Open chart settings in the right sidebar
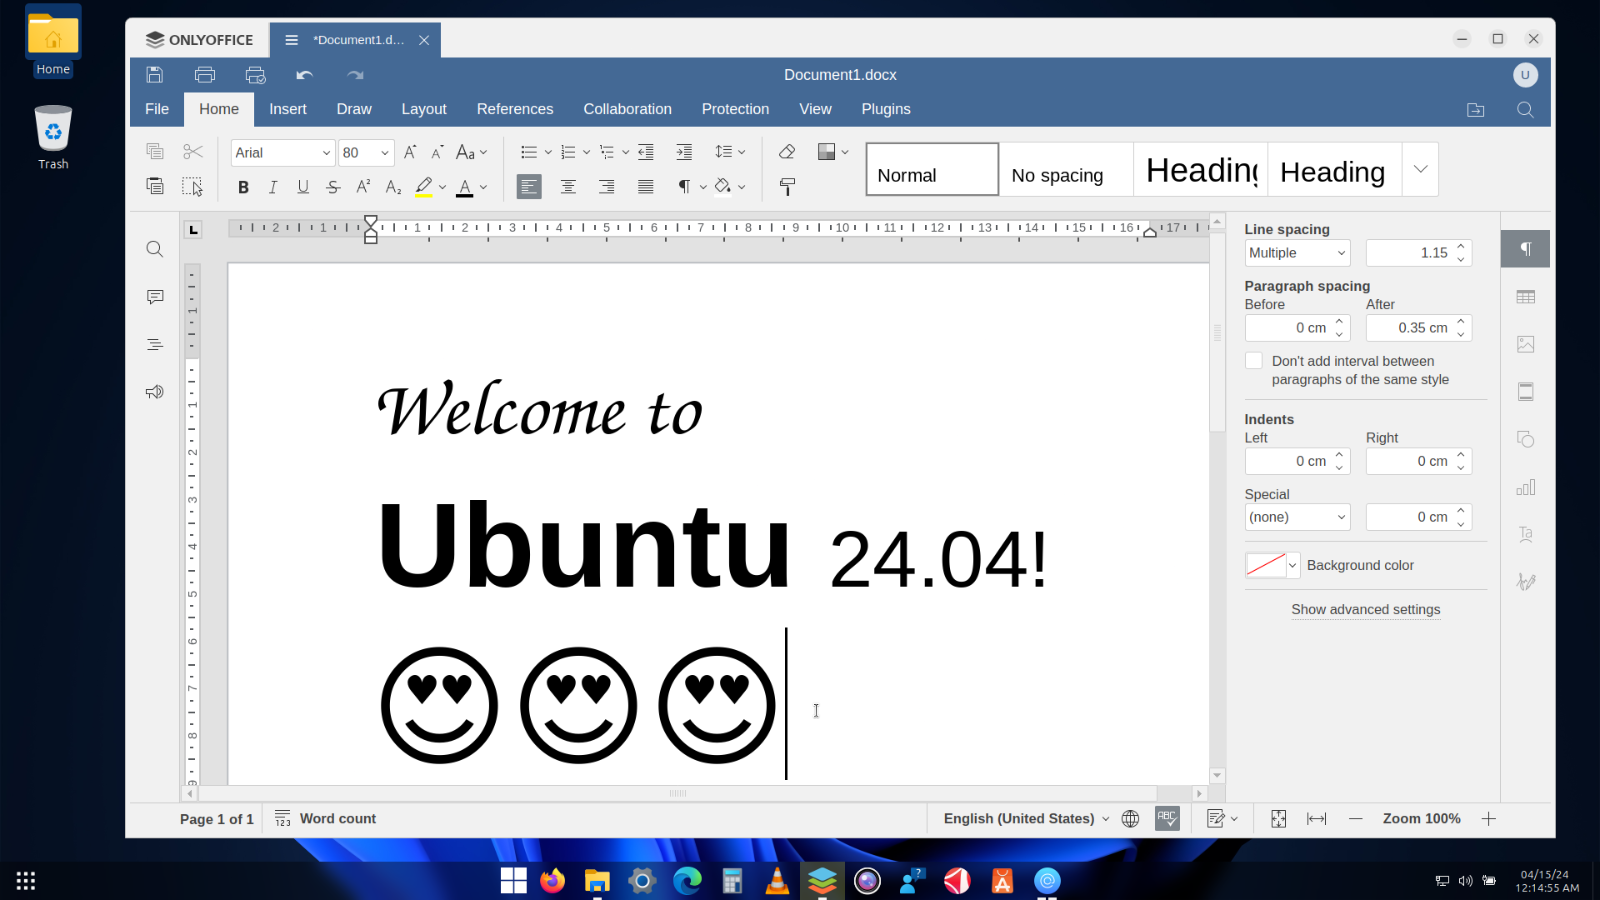Screen dimensions: 1600x900 click(1526, 487)
